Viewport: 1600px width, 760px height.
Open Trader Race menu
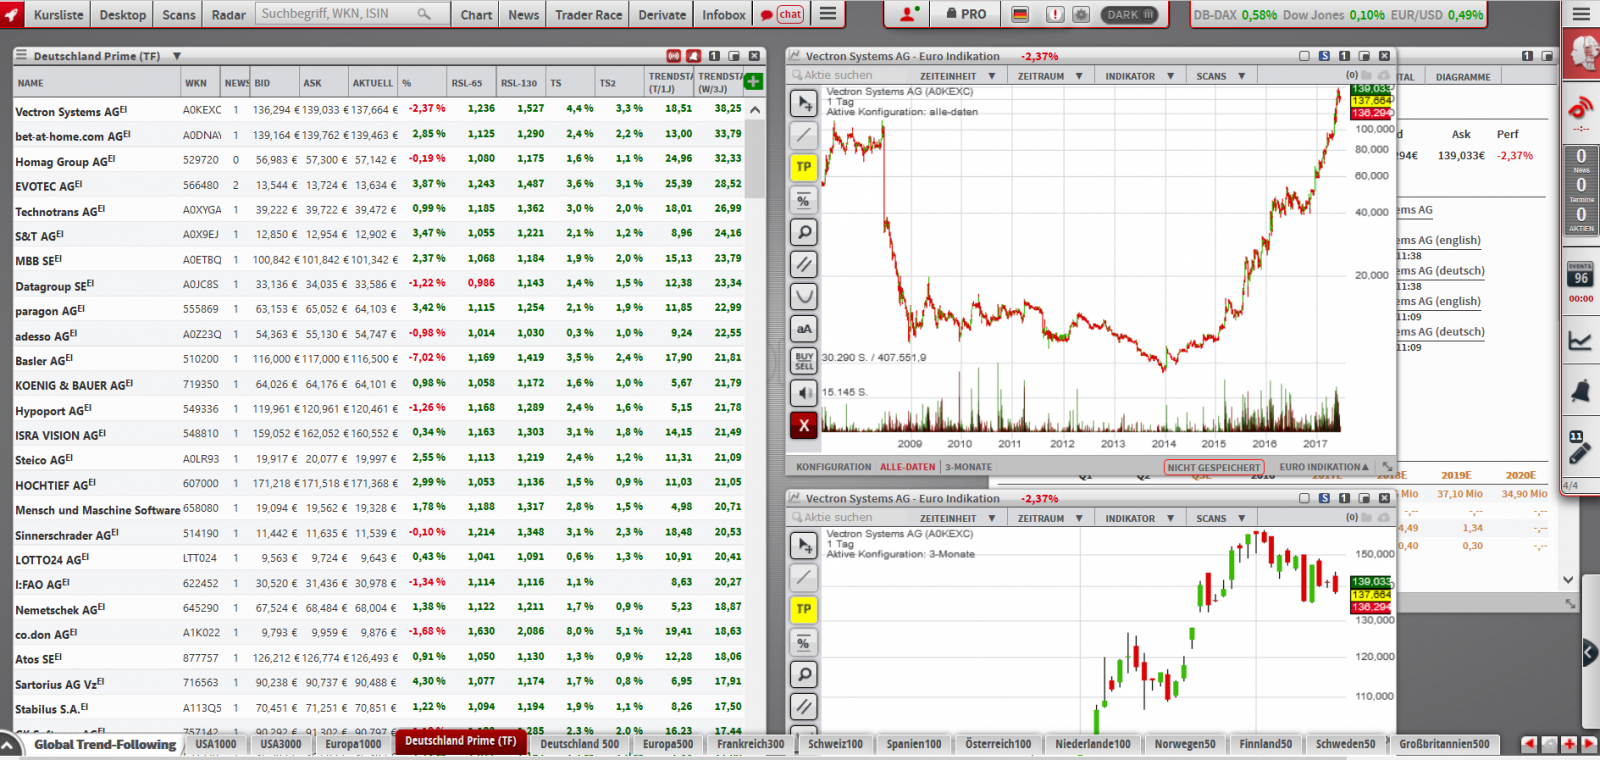coord(588,15)
